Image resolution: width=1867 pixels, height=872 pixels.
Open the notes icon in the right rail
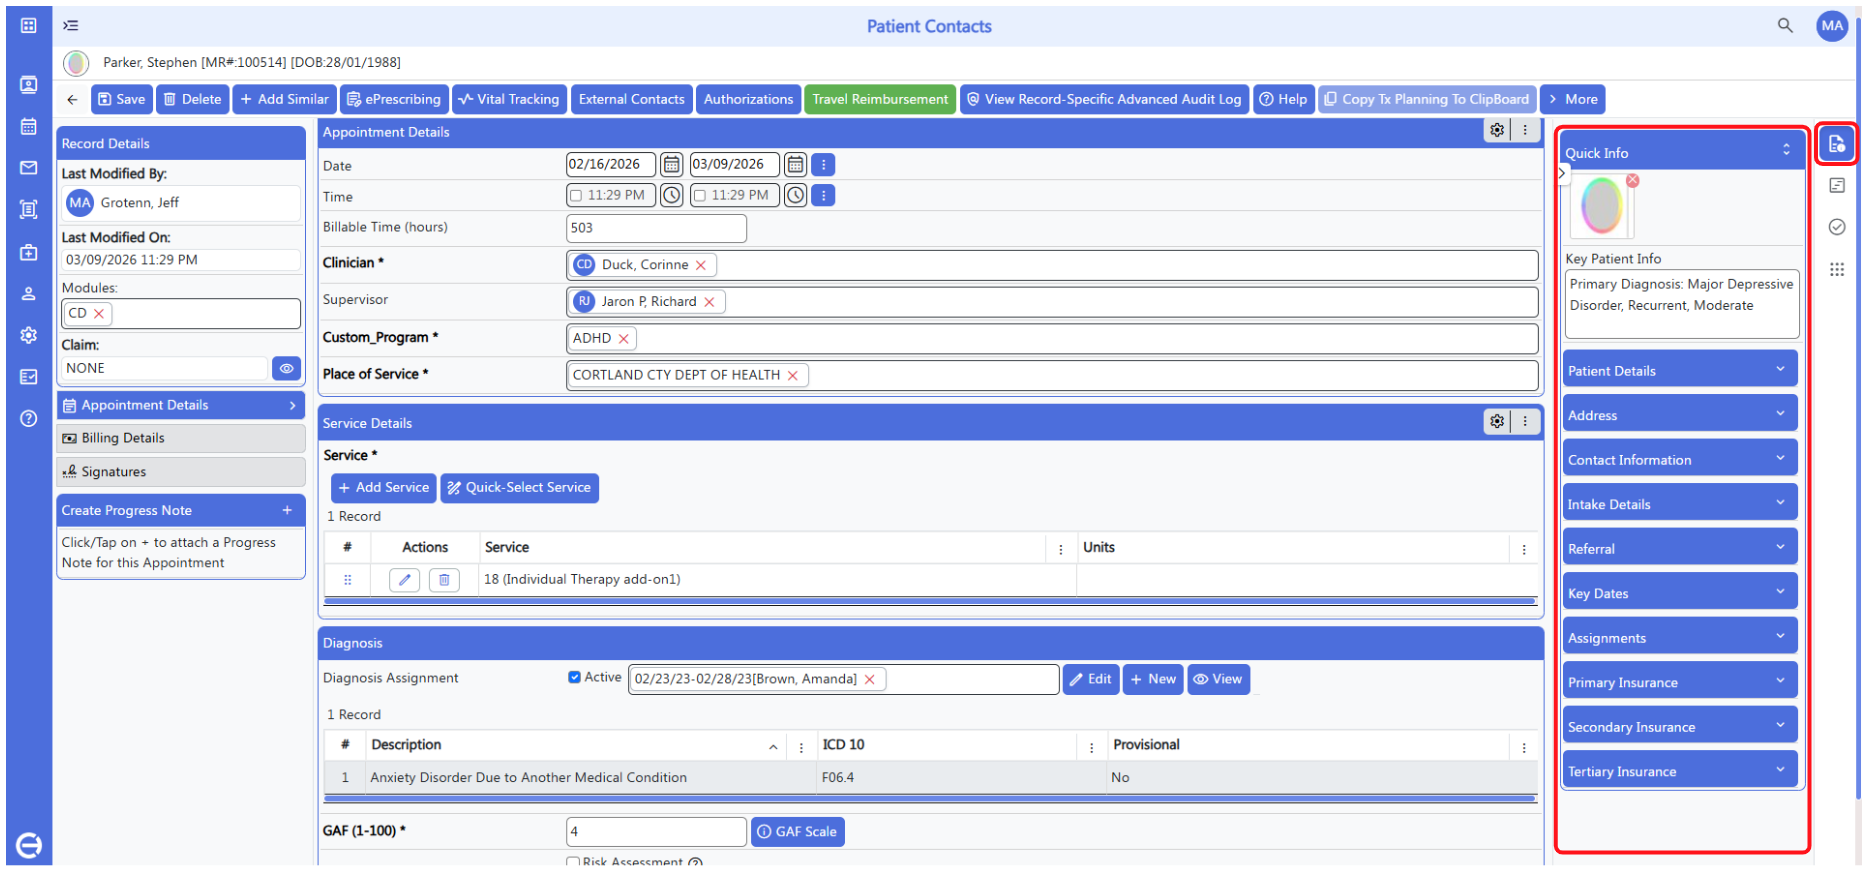click(1837, 185)
